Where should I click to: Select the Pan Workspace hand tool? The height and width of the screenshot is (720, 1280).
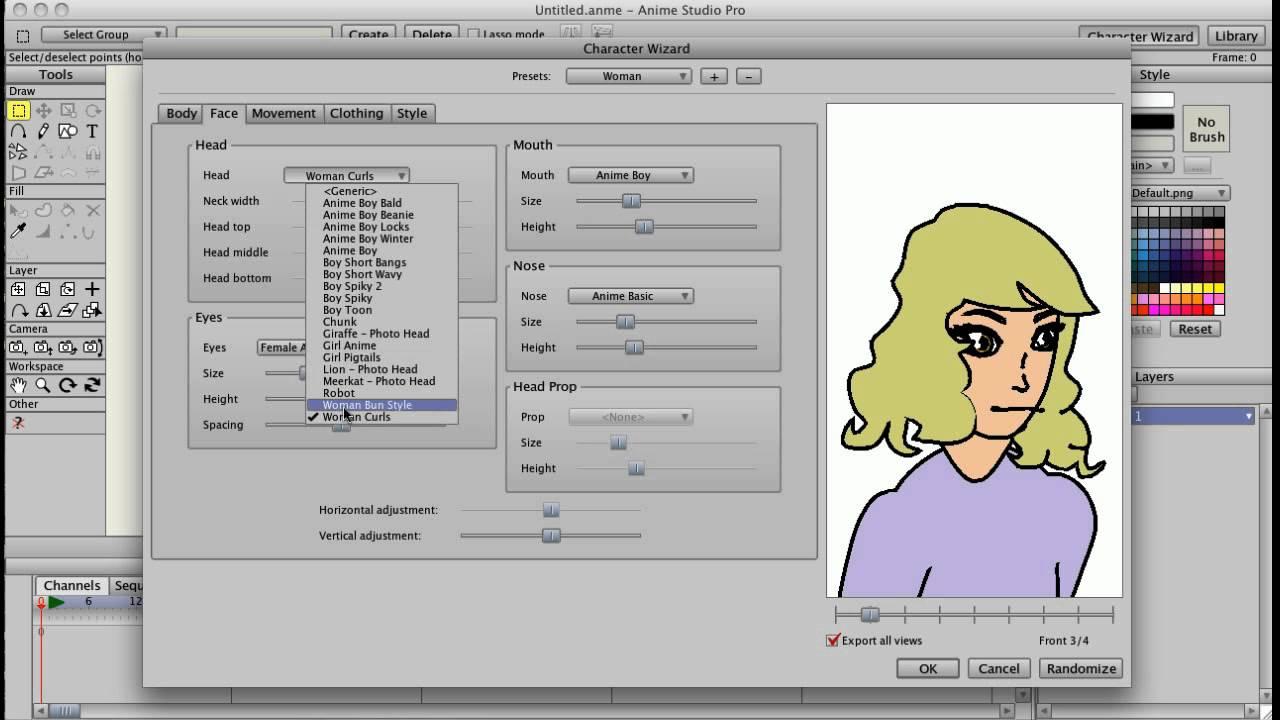click(18, 385)
